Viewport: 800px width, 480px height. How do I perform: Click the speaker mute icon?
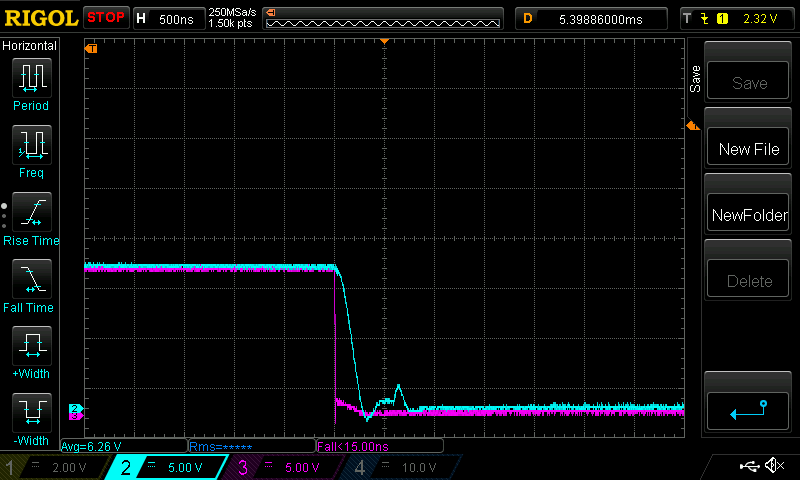point(773,466)
